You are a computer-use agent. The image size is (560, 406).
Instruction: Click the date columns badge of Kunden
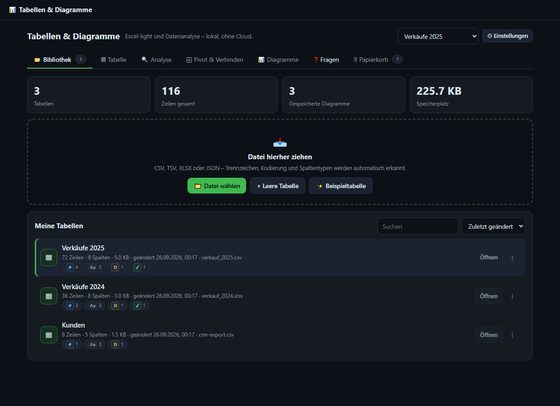pyautogui.click(x=118, y=345)
